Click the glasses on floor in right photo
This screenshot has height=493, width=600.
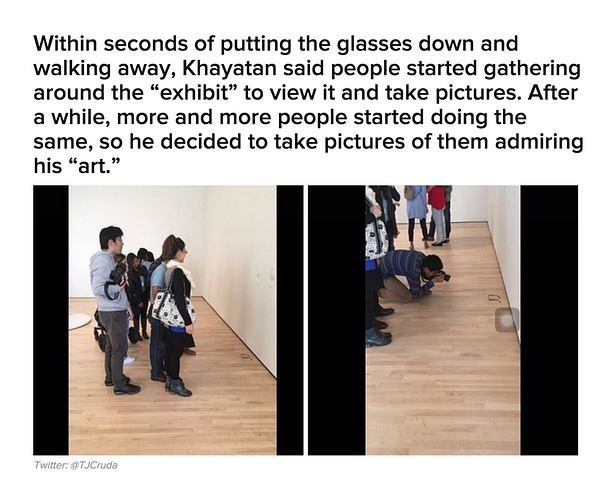pos(492,298)
